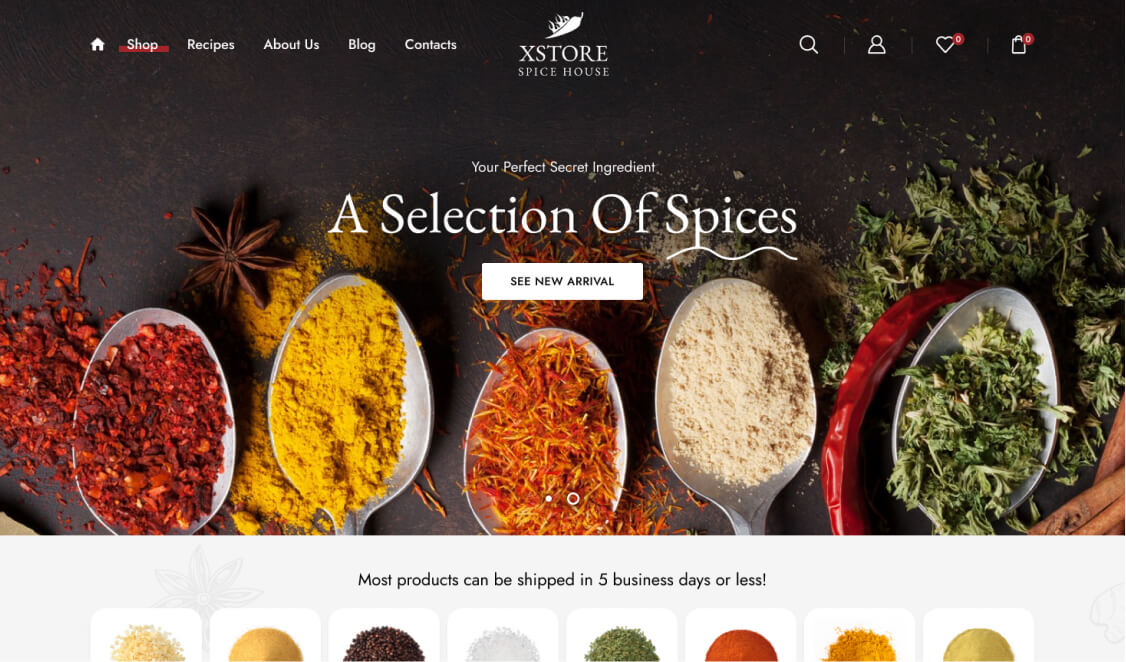Select the second circular slide indicator
This screenshot has width=1126, height=662.
coord(573,498)
